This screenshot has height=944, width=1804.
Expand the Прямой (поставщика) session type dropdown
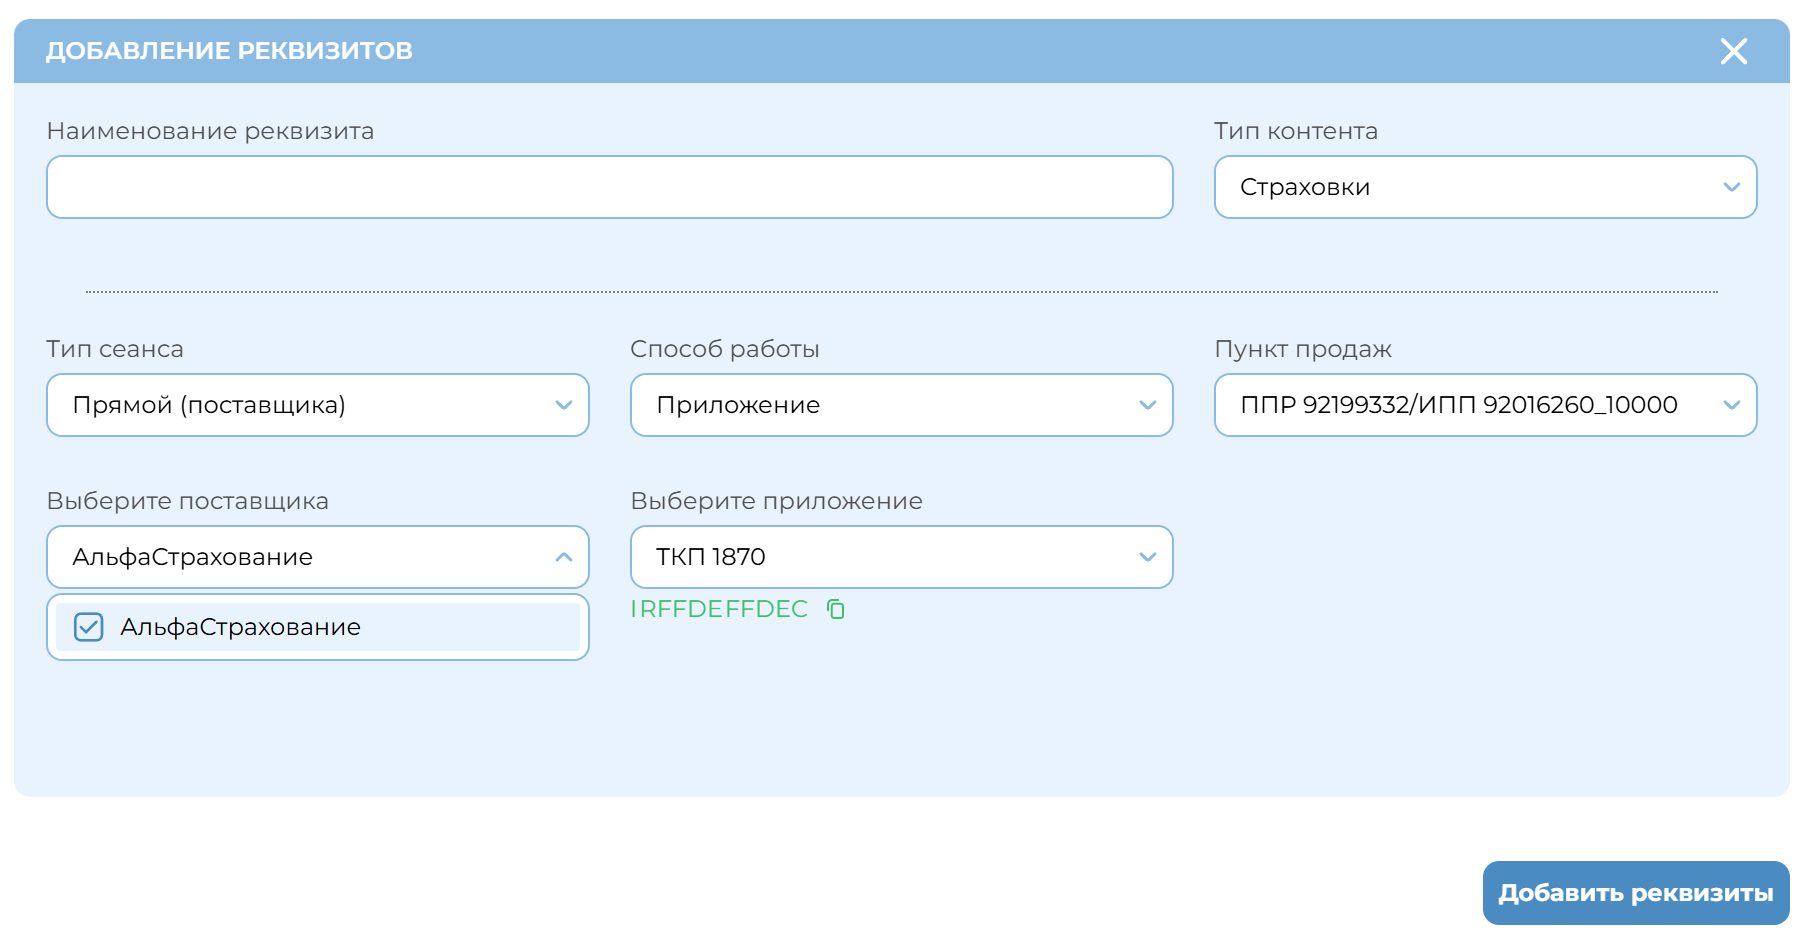click(300, 405)
